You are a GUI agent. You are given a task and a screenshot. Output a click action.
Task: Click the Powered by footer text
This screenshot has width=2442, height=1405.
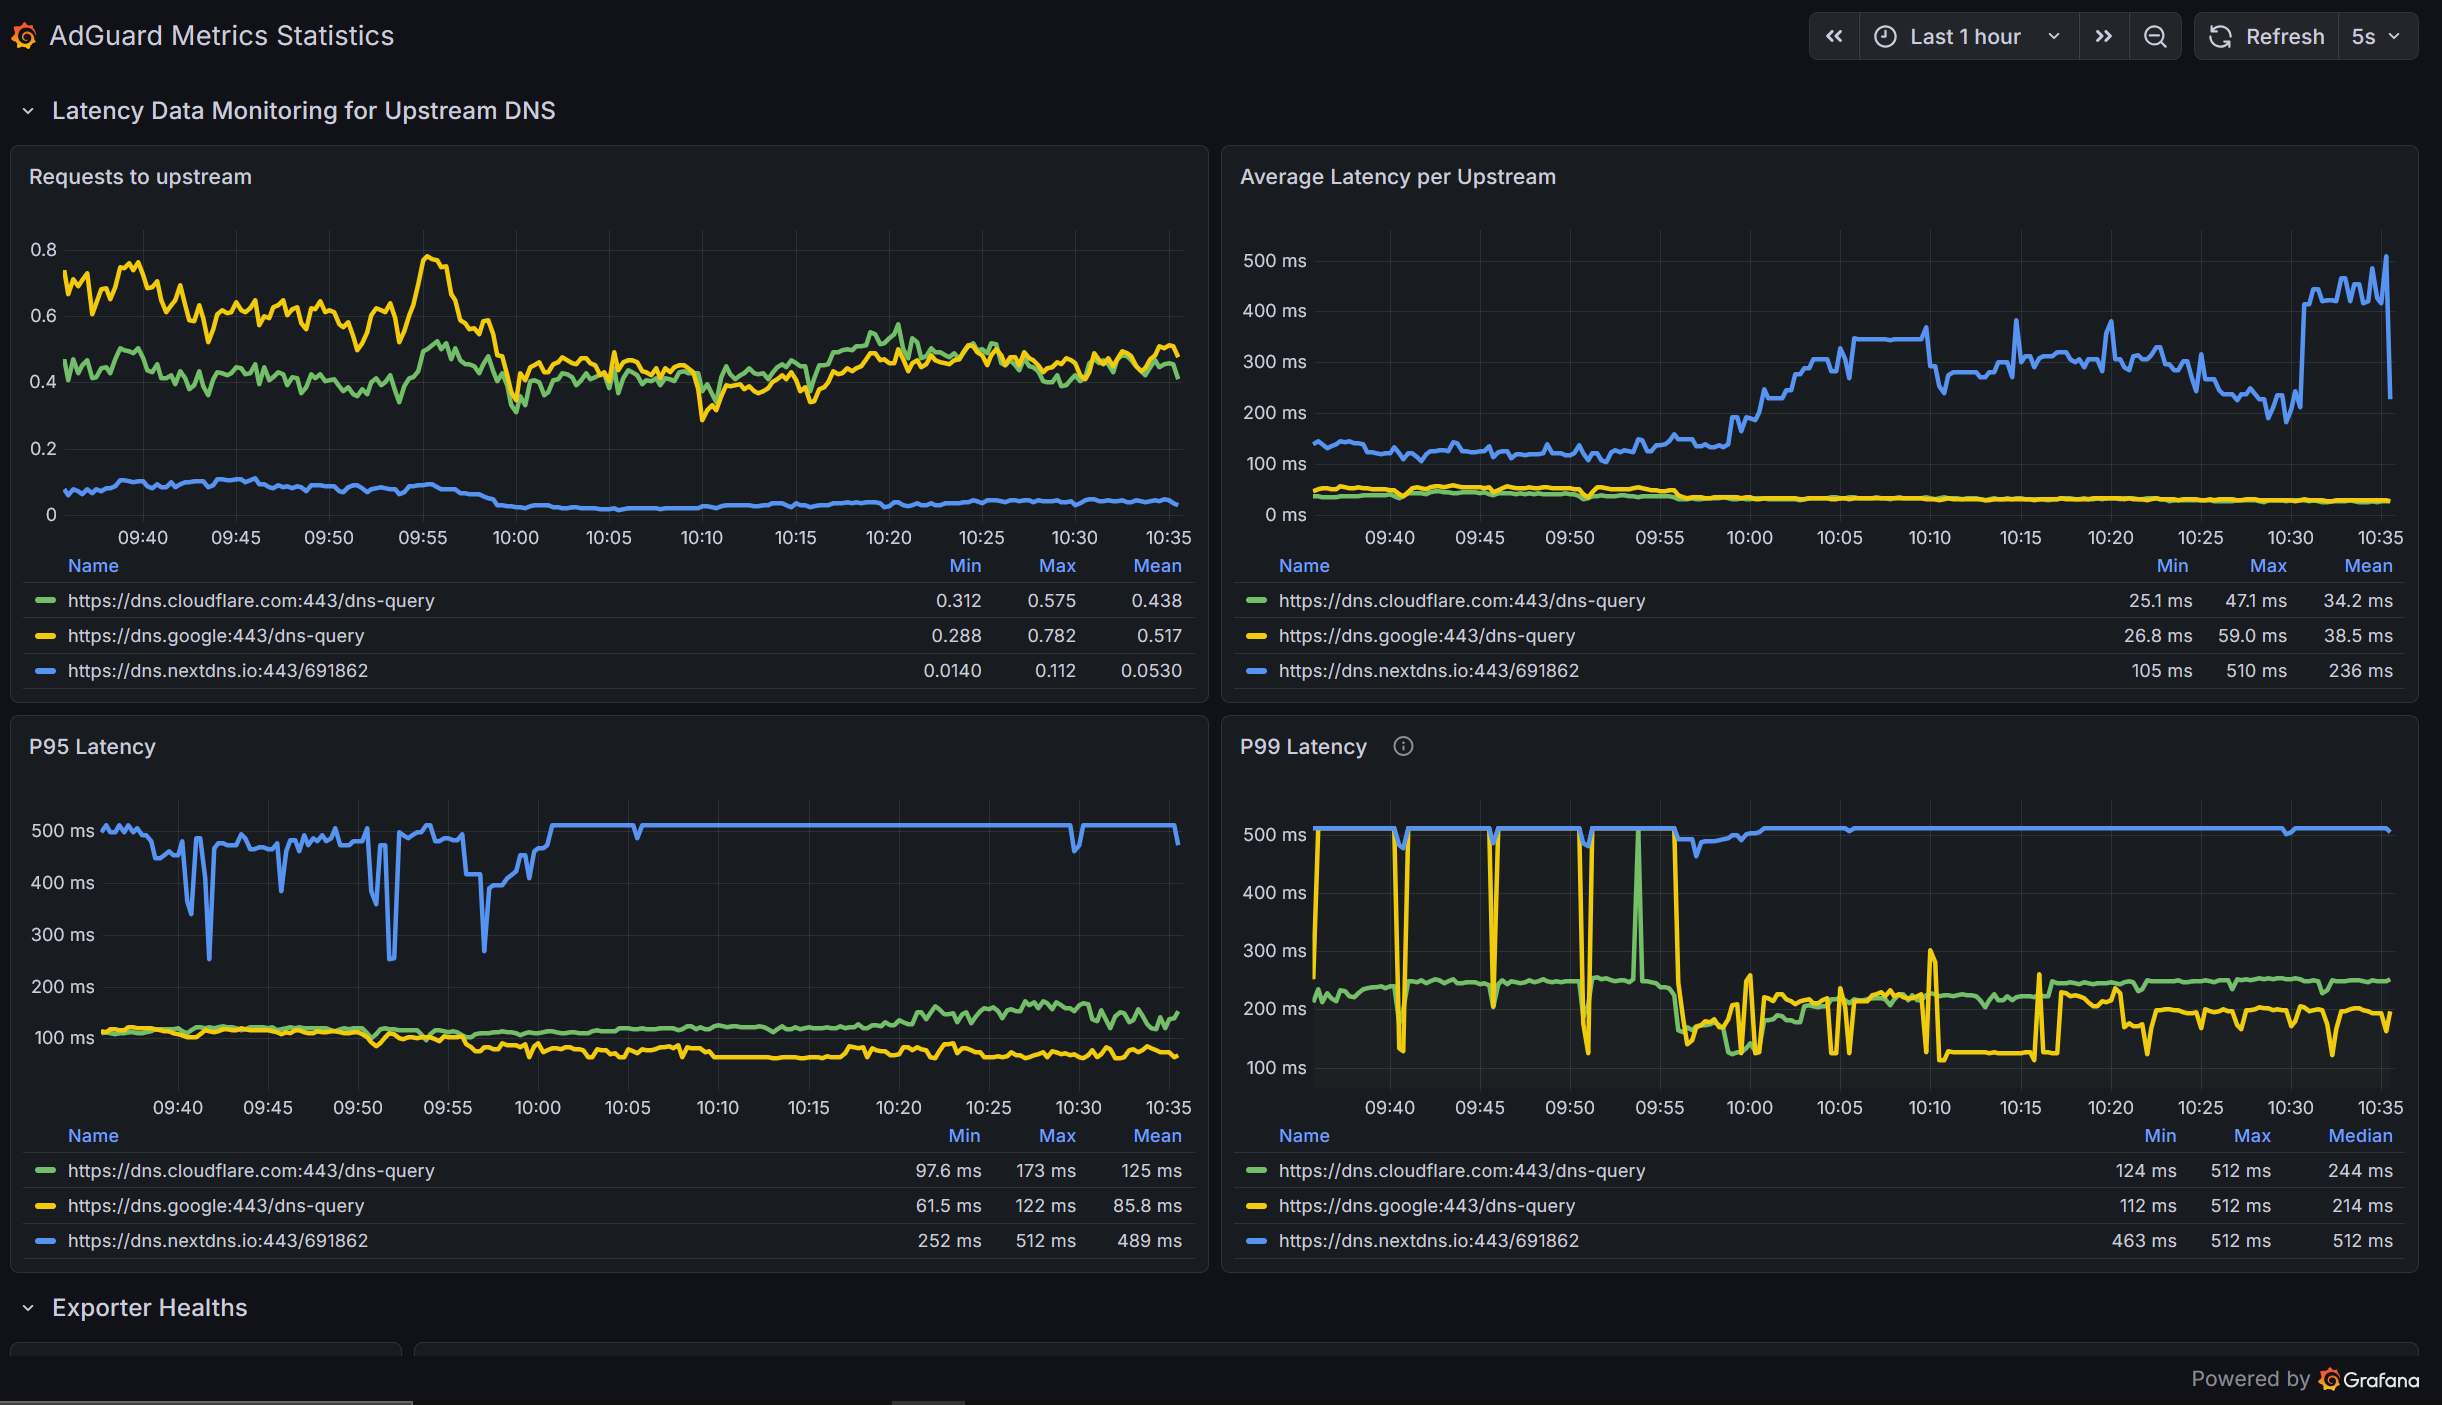tap(2250, 1380)
